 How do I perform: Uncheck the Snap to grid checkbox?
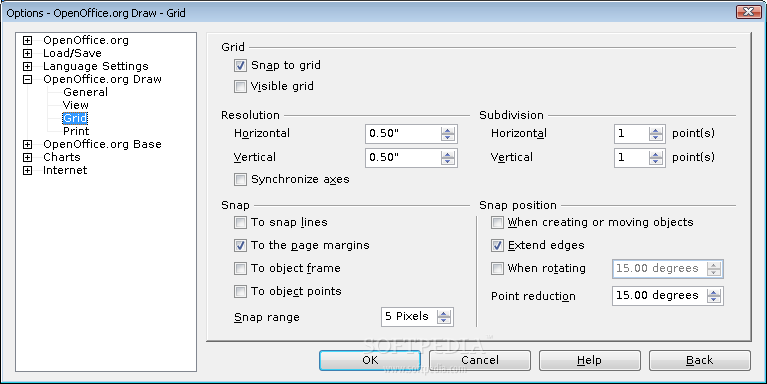click(240, 66)
